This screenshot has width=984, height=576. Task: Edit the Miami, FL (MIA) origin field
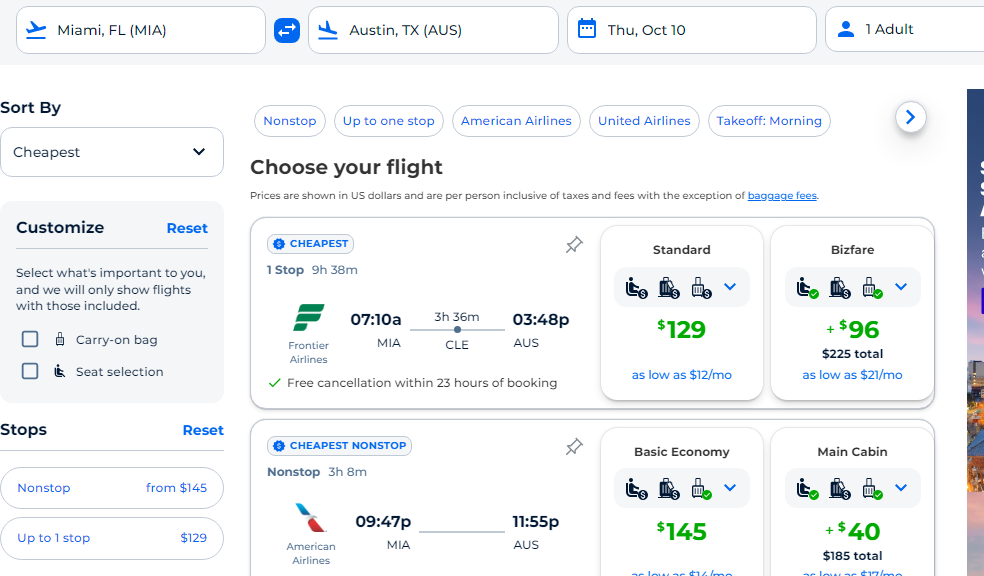(x=141, y=30)
